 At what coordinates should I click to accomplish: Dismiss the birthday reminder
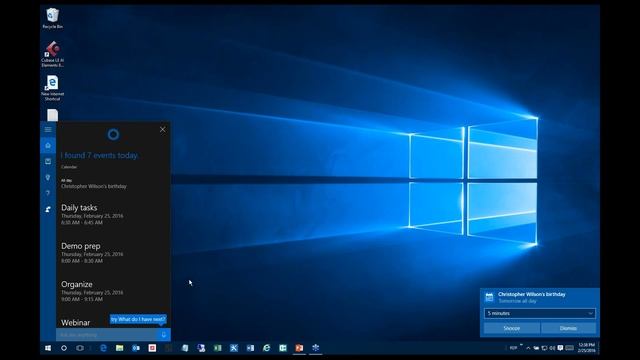(x=568, y=328)
